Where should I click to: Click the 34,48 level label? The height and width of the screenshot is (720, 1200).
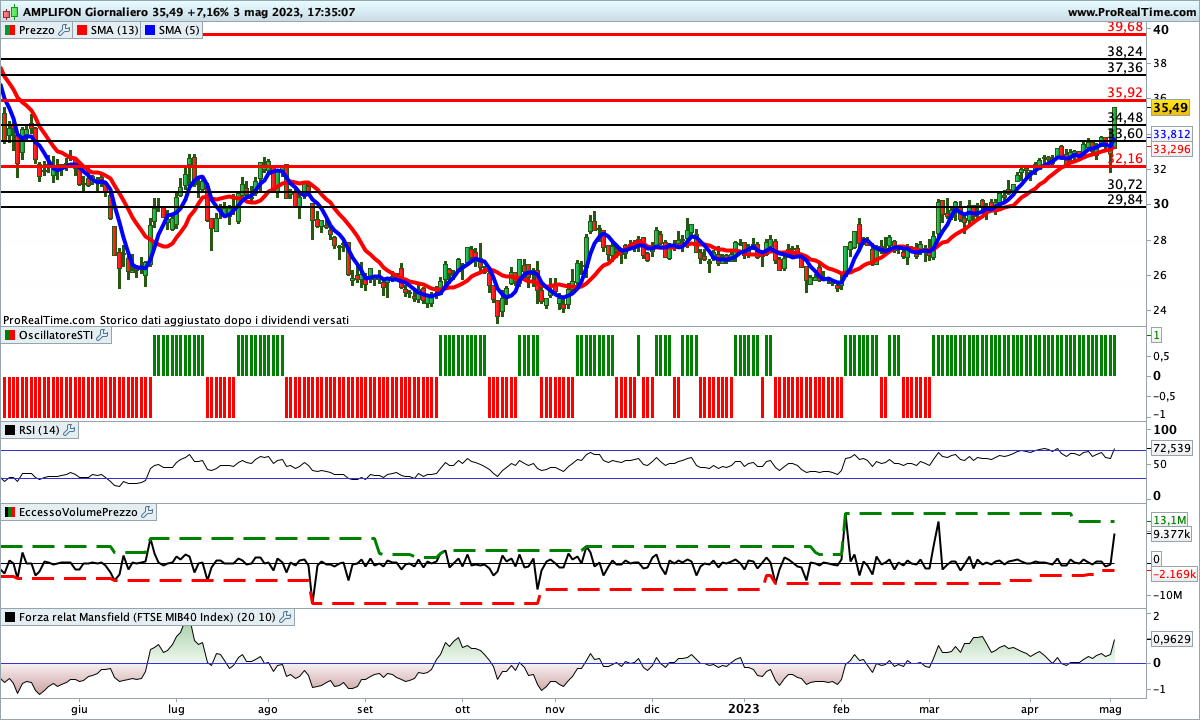click(x=1126, y=117)
